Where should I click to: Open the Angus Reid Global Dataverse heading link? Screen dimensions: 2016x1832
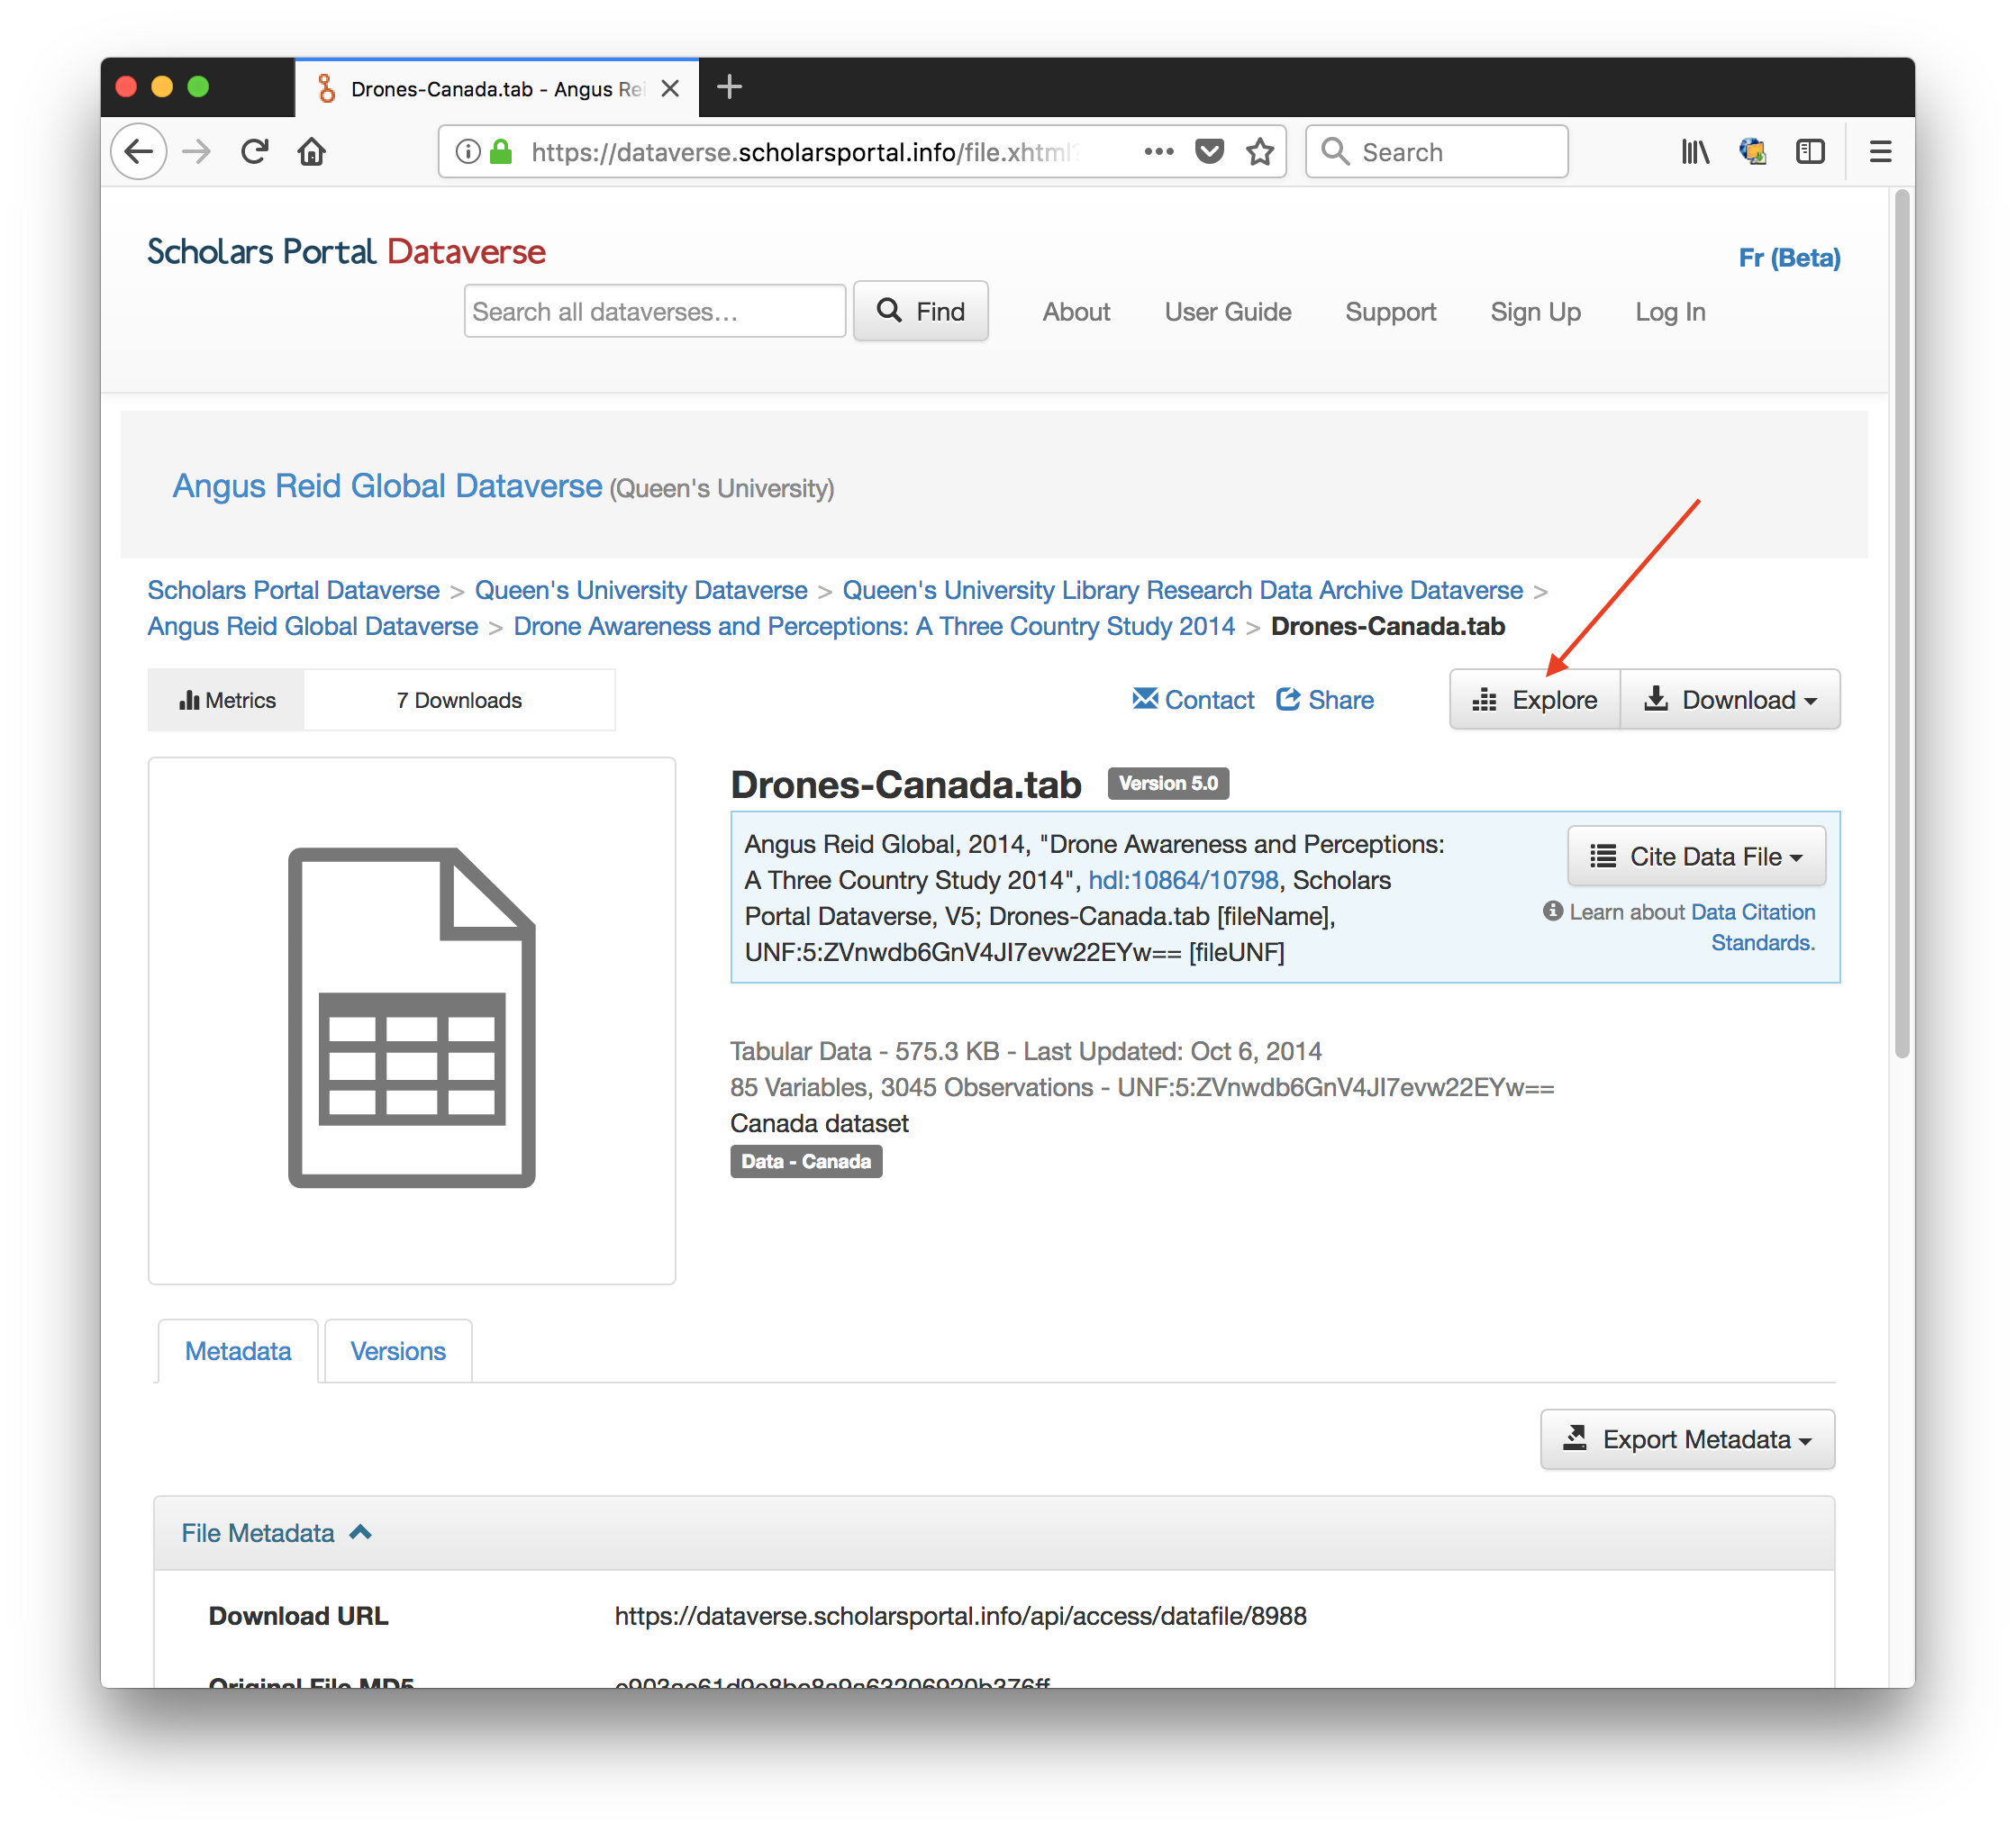click(387, 486)
